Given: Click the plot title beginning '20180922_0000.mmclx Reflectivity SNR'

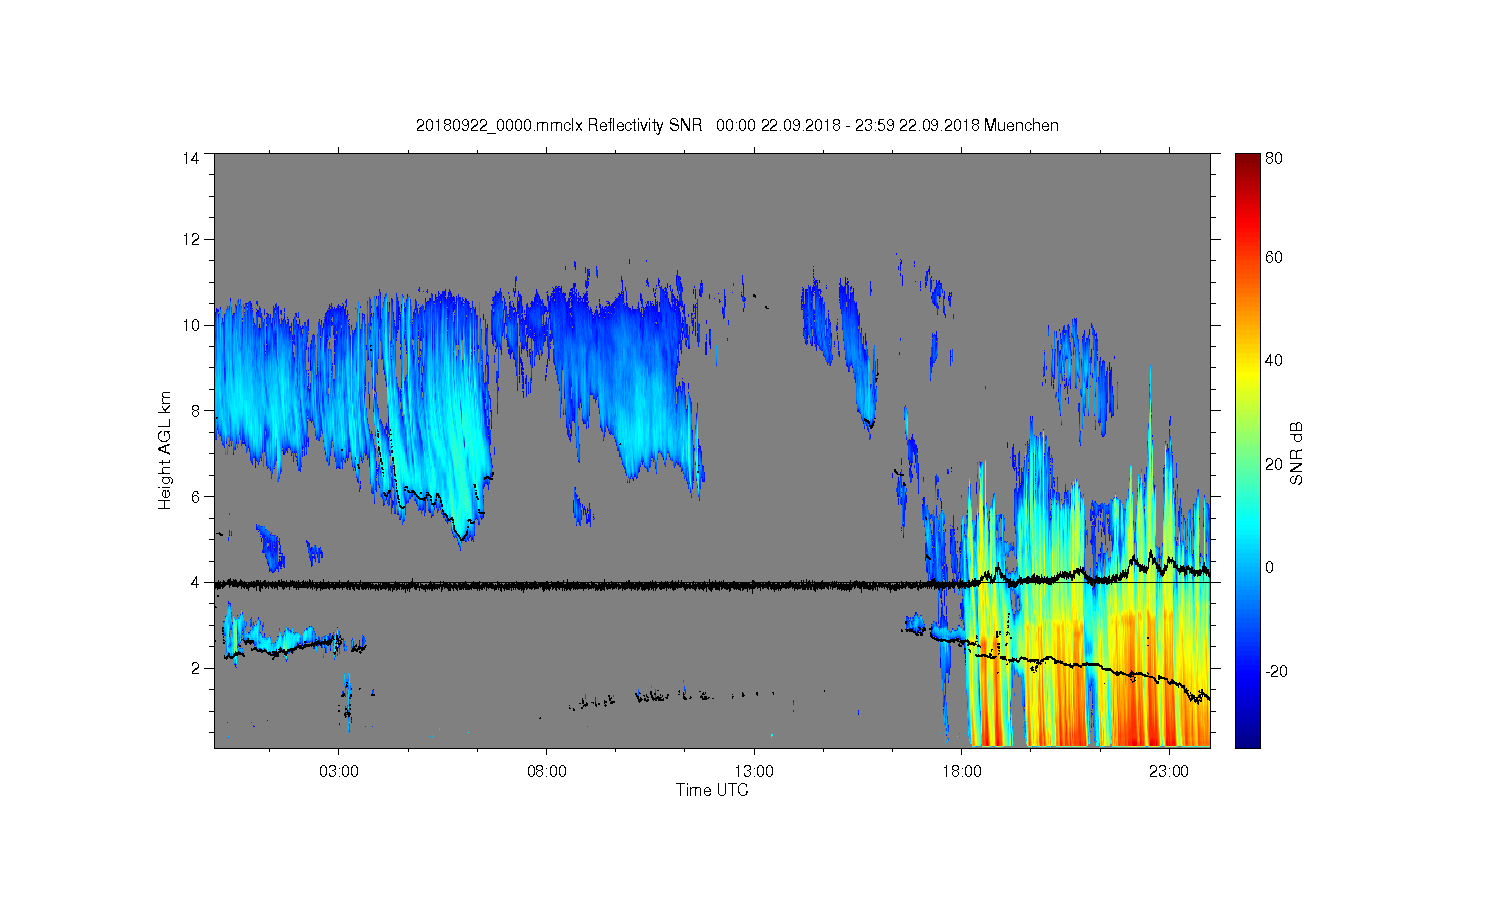Looking at the screenshot, I should tap(737, 125).
